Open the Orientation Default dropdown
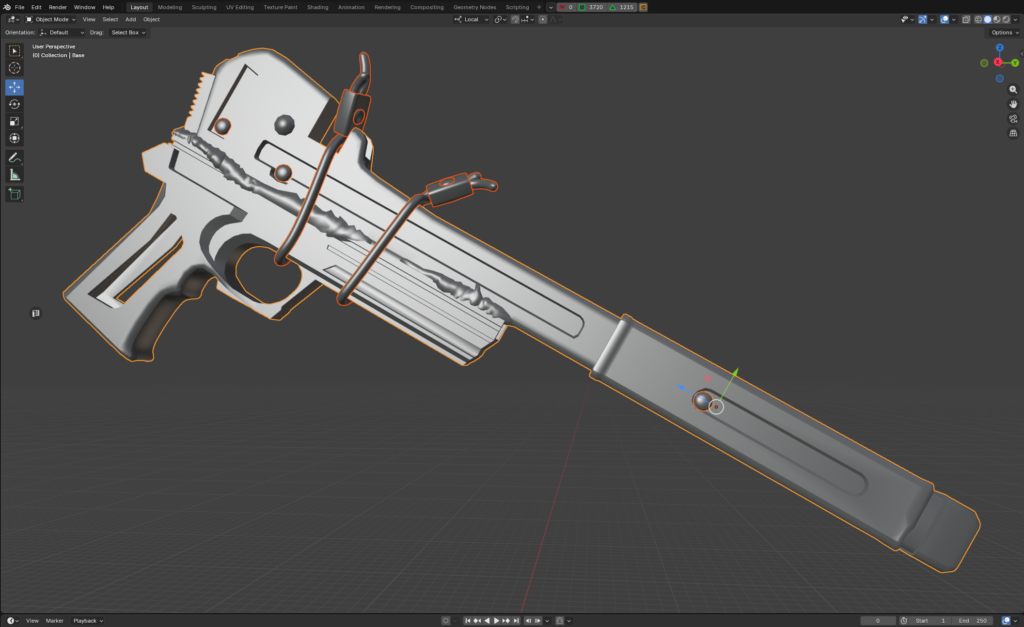 pyautogui.click(x=65, y=32)
